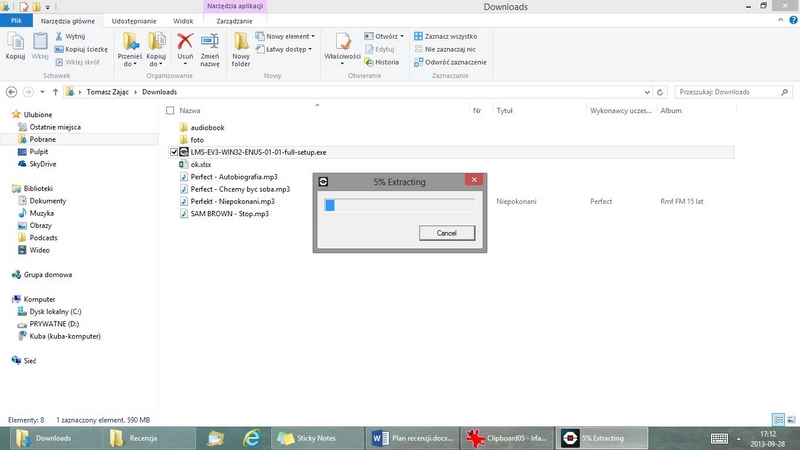The width and height of the screenshot is (800, 450).
Task: Click Tomasz Zając breadcrumb
Action: (x=107, y=92)
